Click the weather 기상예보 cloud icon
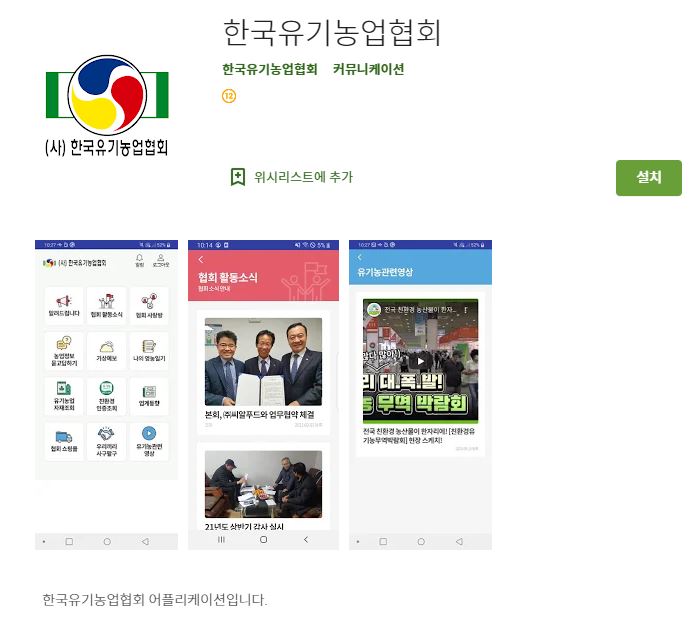This screenshot has height=621, width=700. point(107,346)
